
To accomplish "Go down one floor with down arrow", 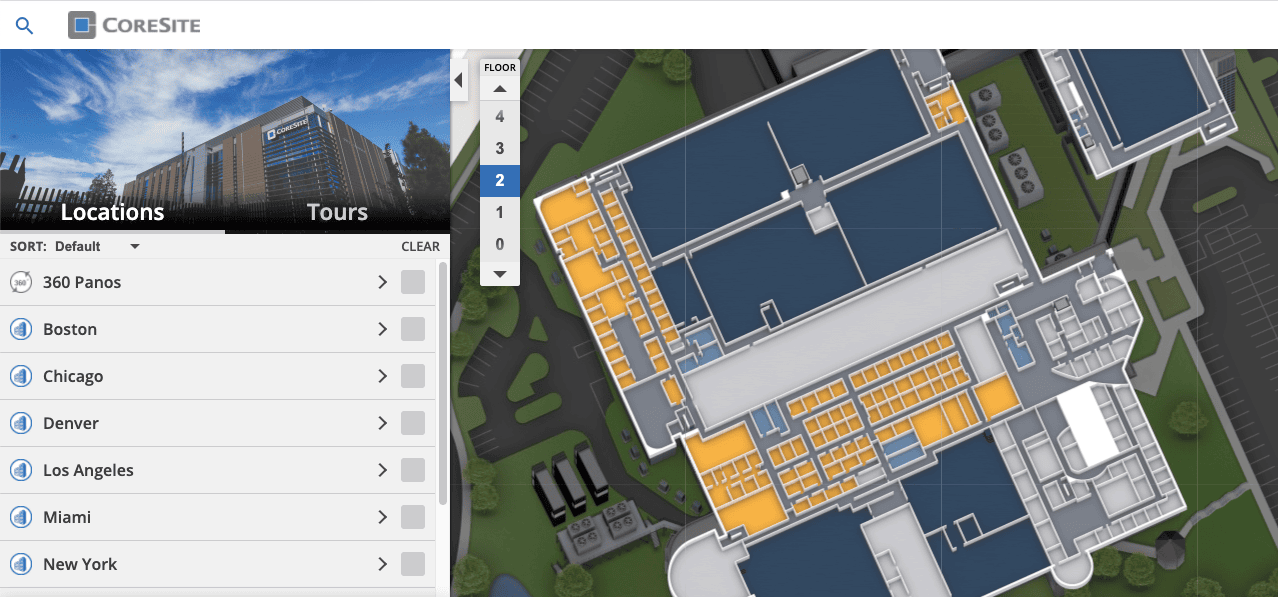I will pyautogui.click(x=500, y=273).
